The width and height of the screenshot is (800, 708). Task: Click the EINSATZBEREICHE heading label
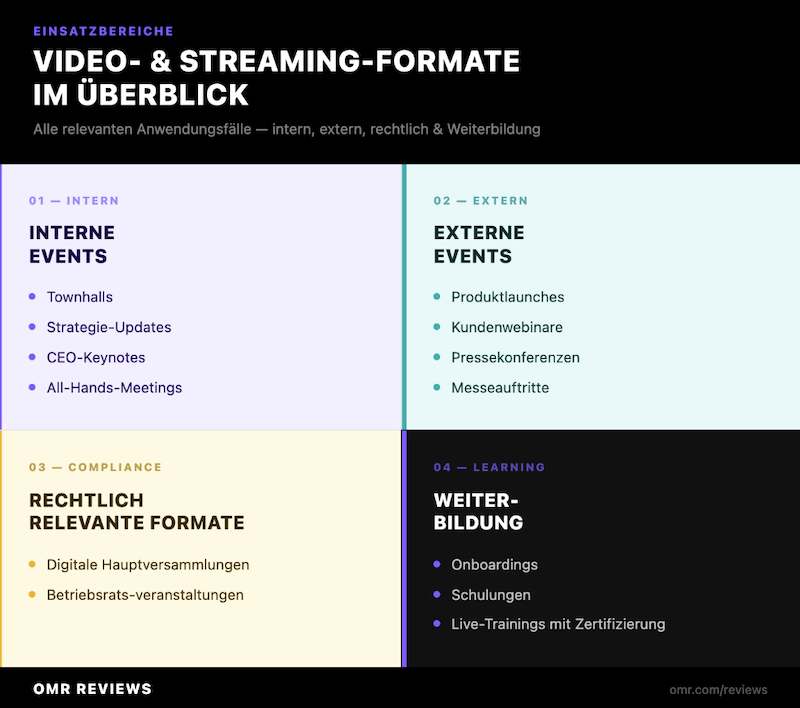pyautogui.click(x=104, y=31)
